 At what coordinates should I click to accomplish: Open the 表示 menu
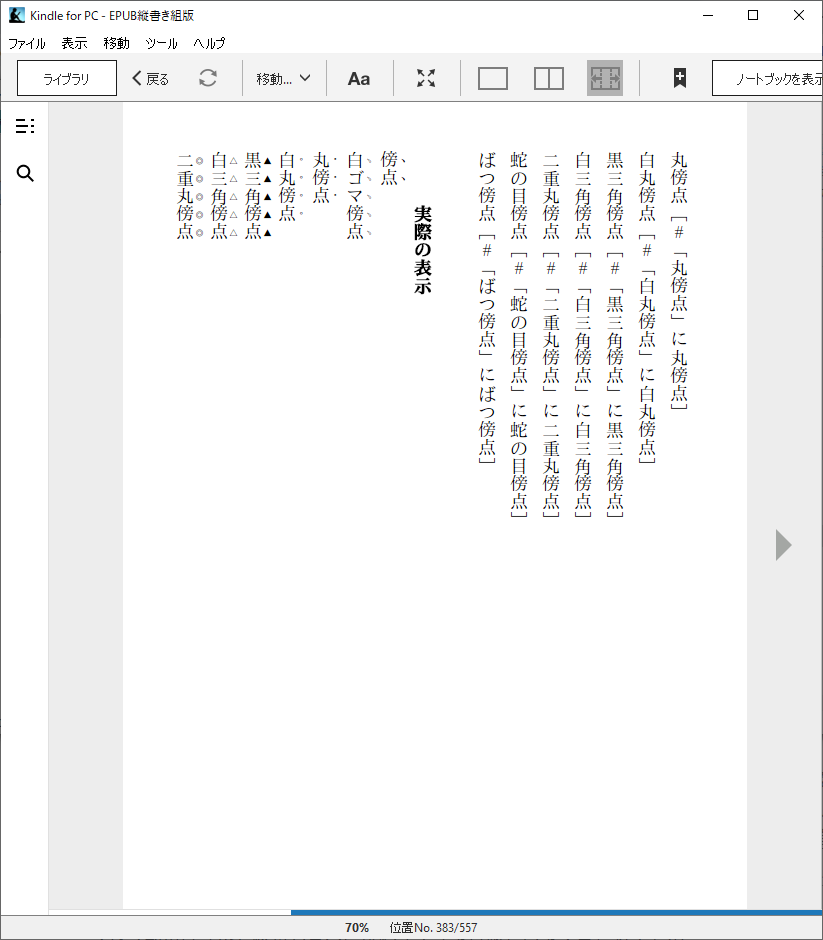tap(74, 43)
